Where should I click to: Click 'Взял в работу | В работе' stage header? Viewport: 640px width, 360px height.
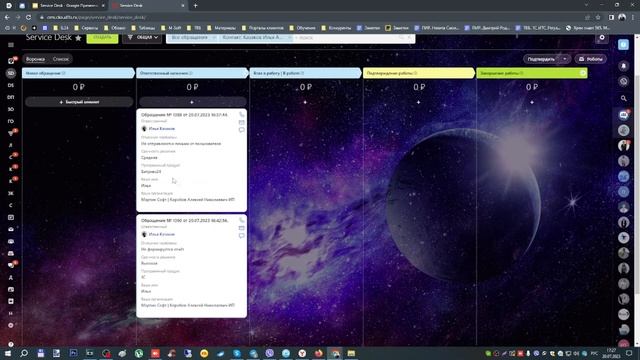[305, 73]
